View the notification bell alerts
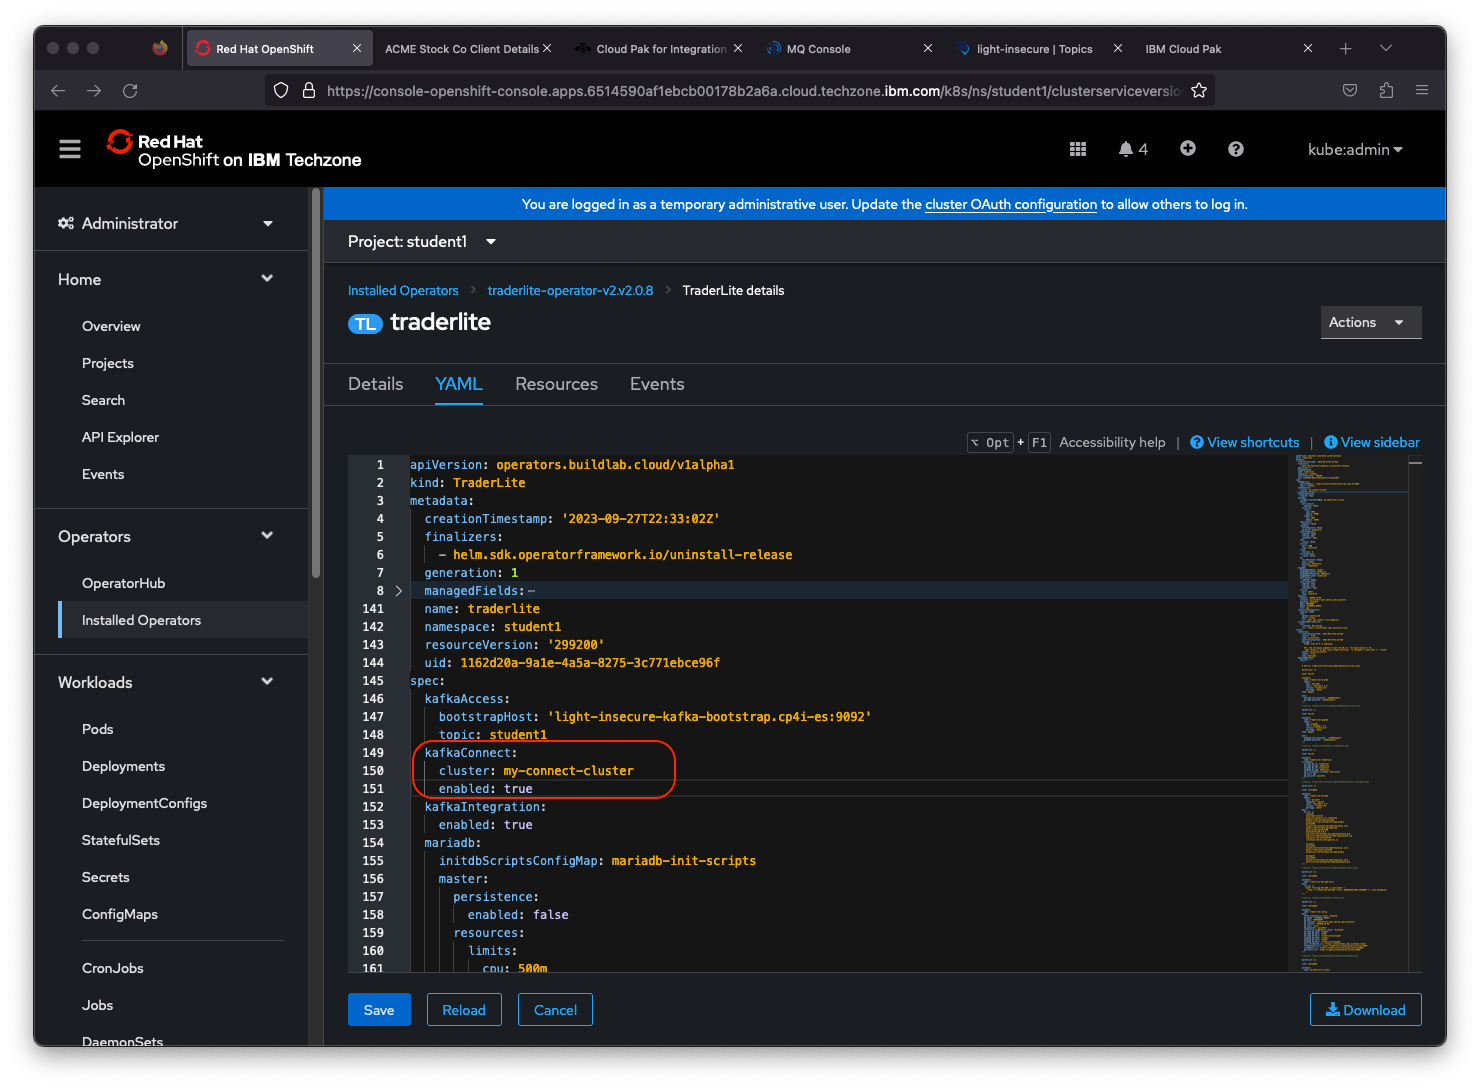The image size is (1480, 1088). point(1128,148)
